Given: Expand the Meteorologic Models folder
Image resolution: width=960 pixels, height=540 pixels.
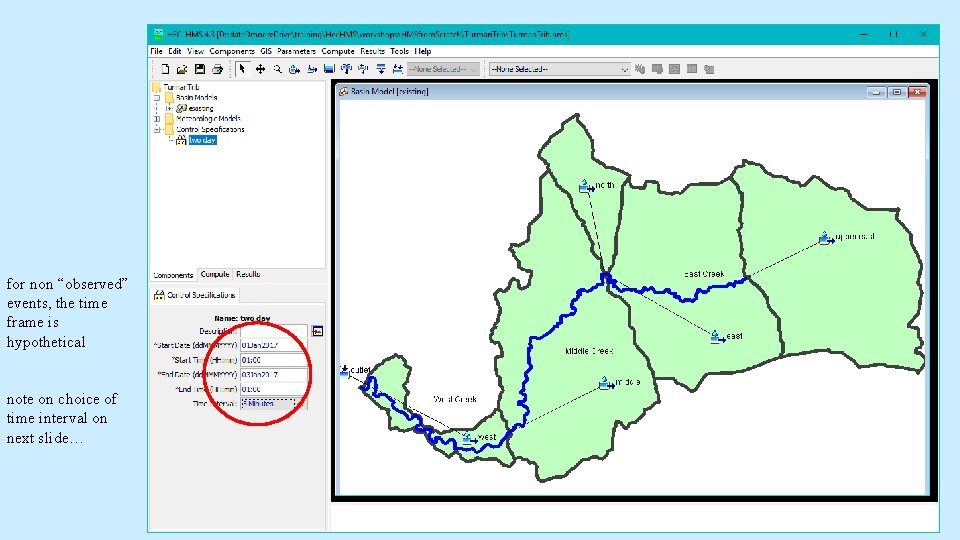Looking at the screenshot, I should coord(157,119).
